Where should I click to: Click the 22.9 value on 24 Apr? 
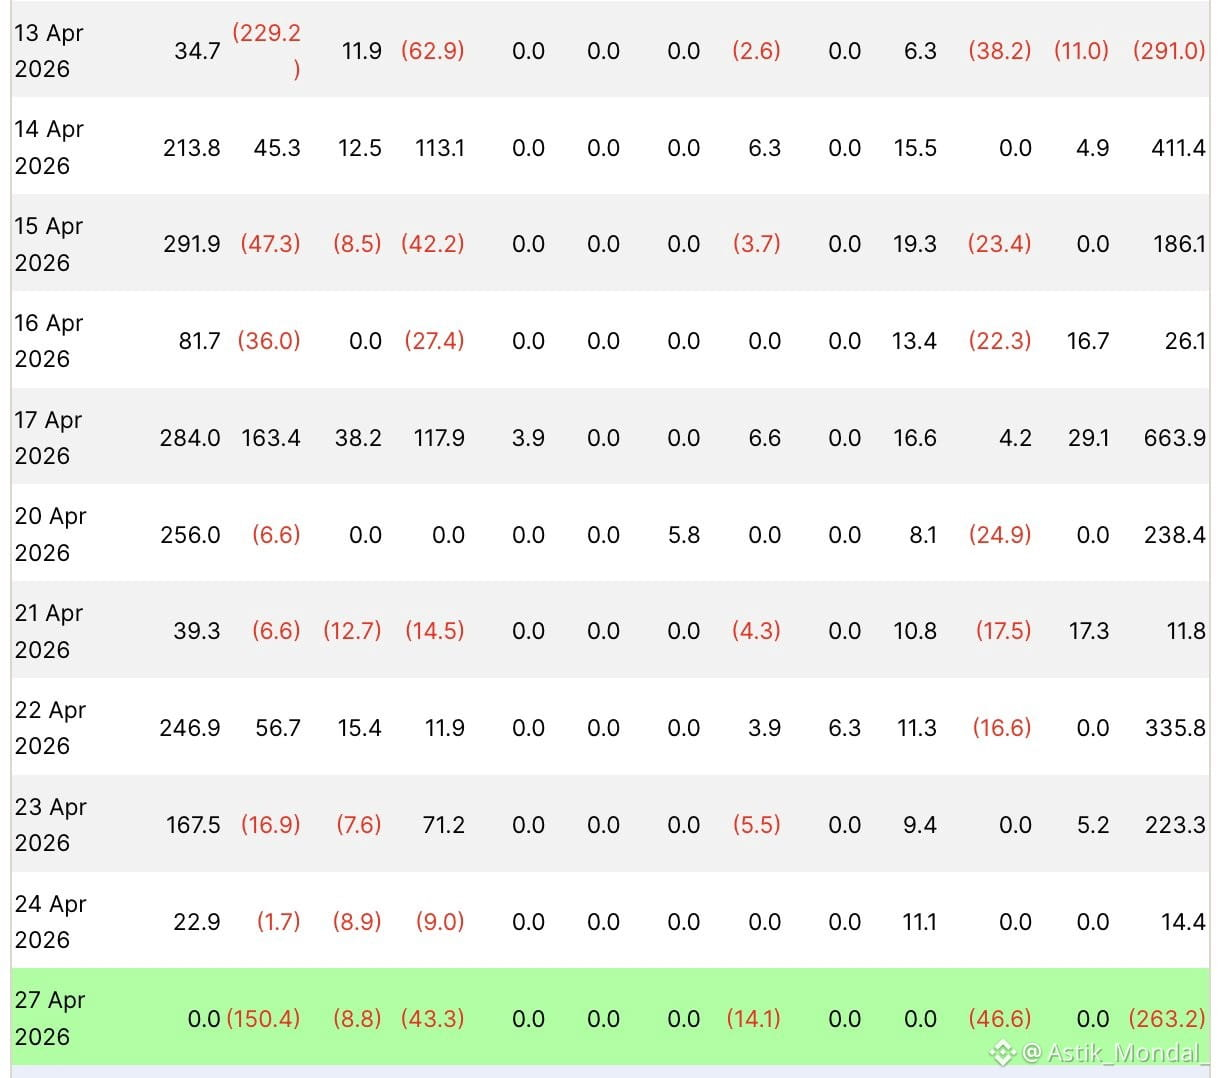197,922
